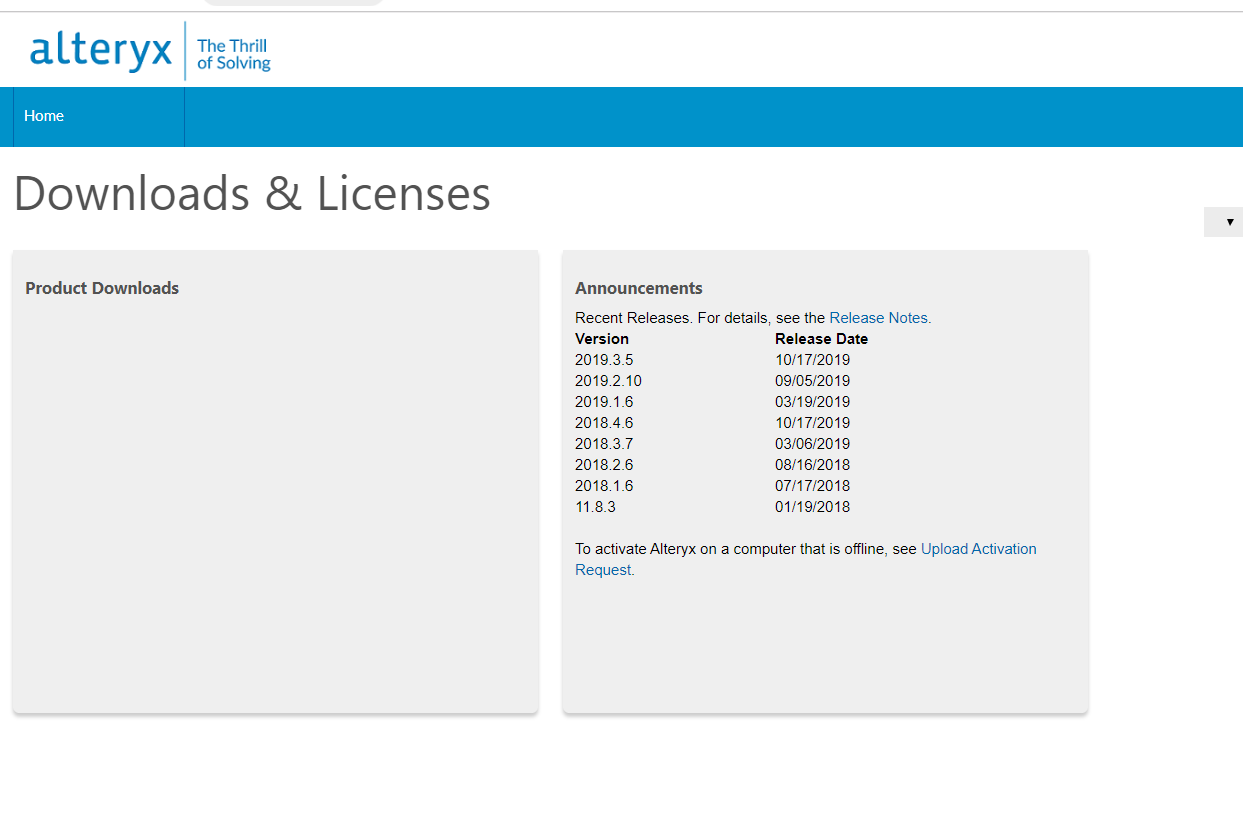Select version 2018.4.6 in the release list
The height and width of the screenshot is (820, 1243).
pyautogui.click(x=604, y=422)
